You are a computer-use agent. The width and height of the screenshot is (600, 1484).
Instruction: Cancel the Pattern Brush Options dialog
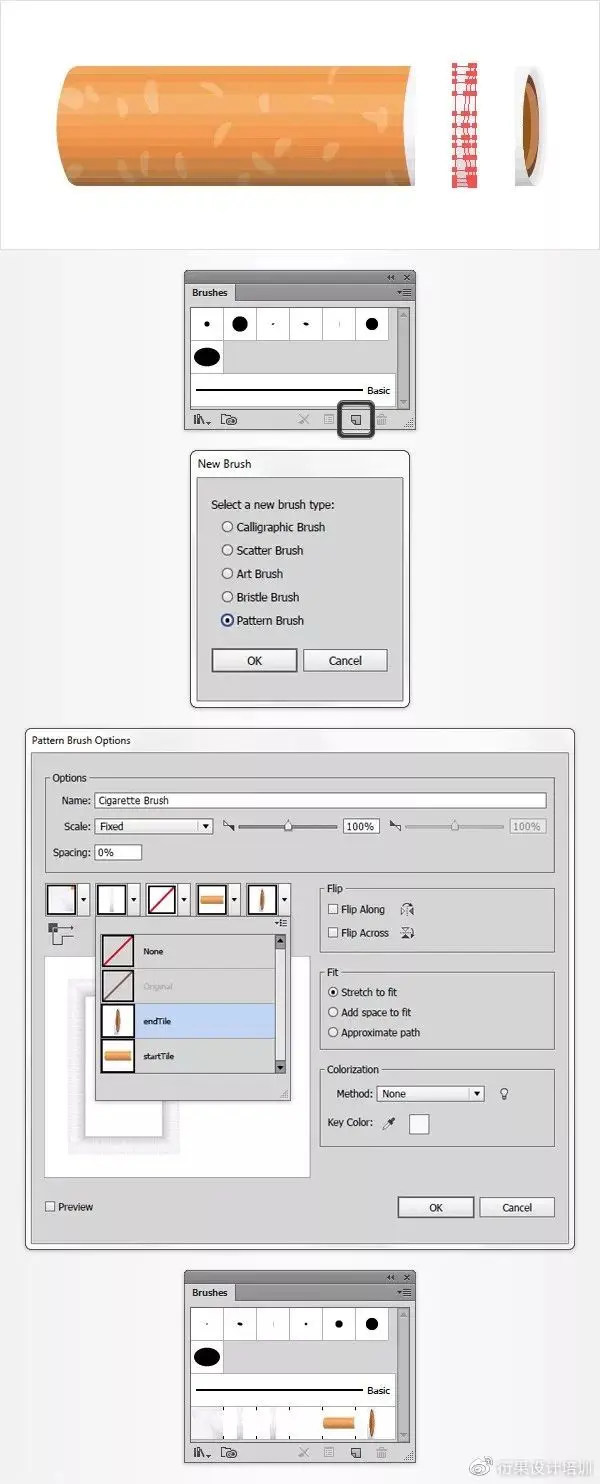click(517, 1207)
